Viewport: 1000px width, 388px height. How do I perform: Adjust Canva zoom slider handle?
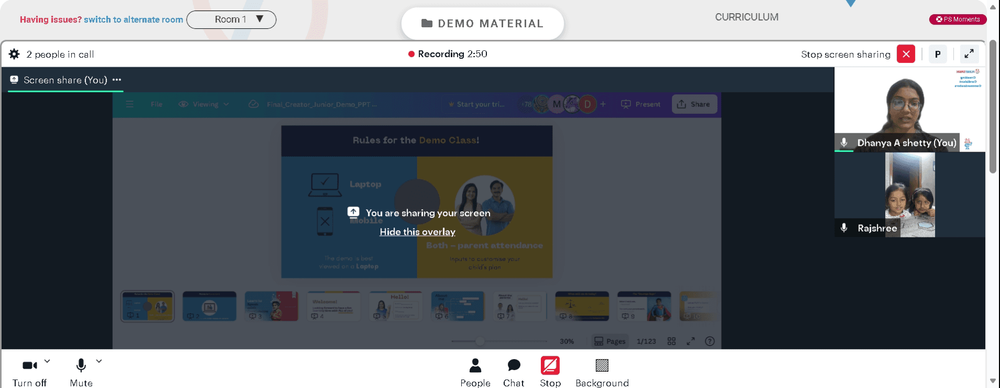coord(480,341)
